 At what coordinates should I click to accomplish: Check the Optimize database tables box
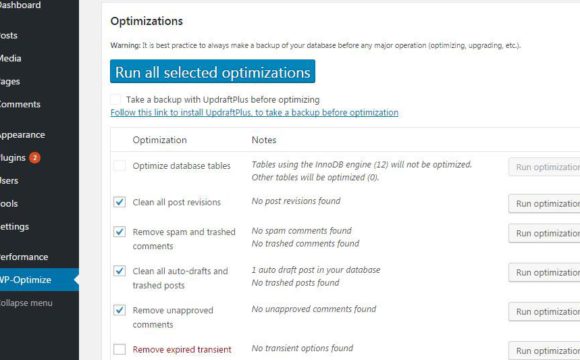[x=119, y=165]
